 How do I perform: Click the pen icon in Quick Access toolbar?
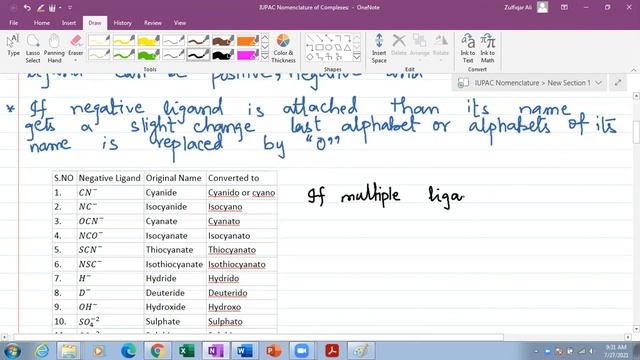tap(40, 7)
